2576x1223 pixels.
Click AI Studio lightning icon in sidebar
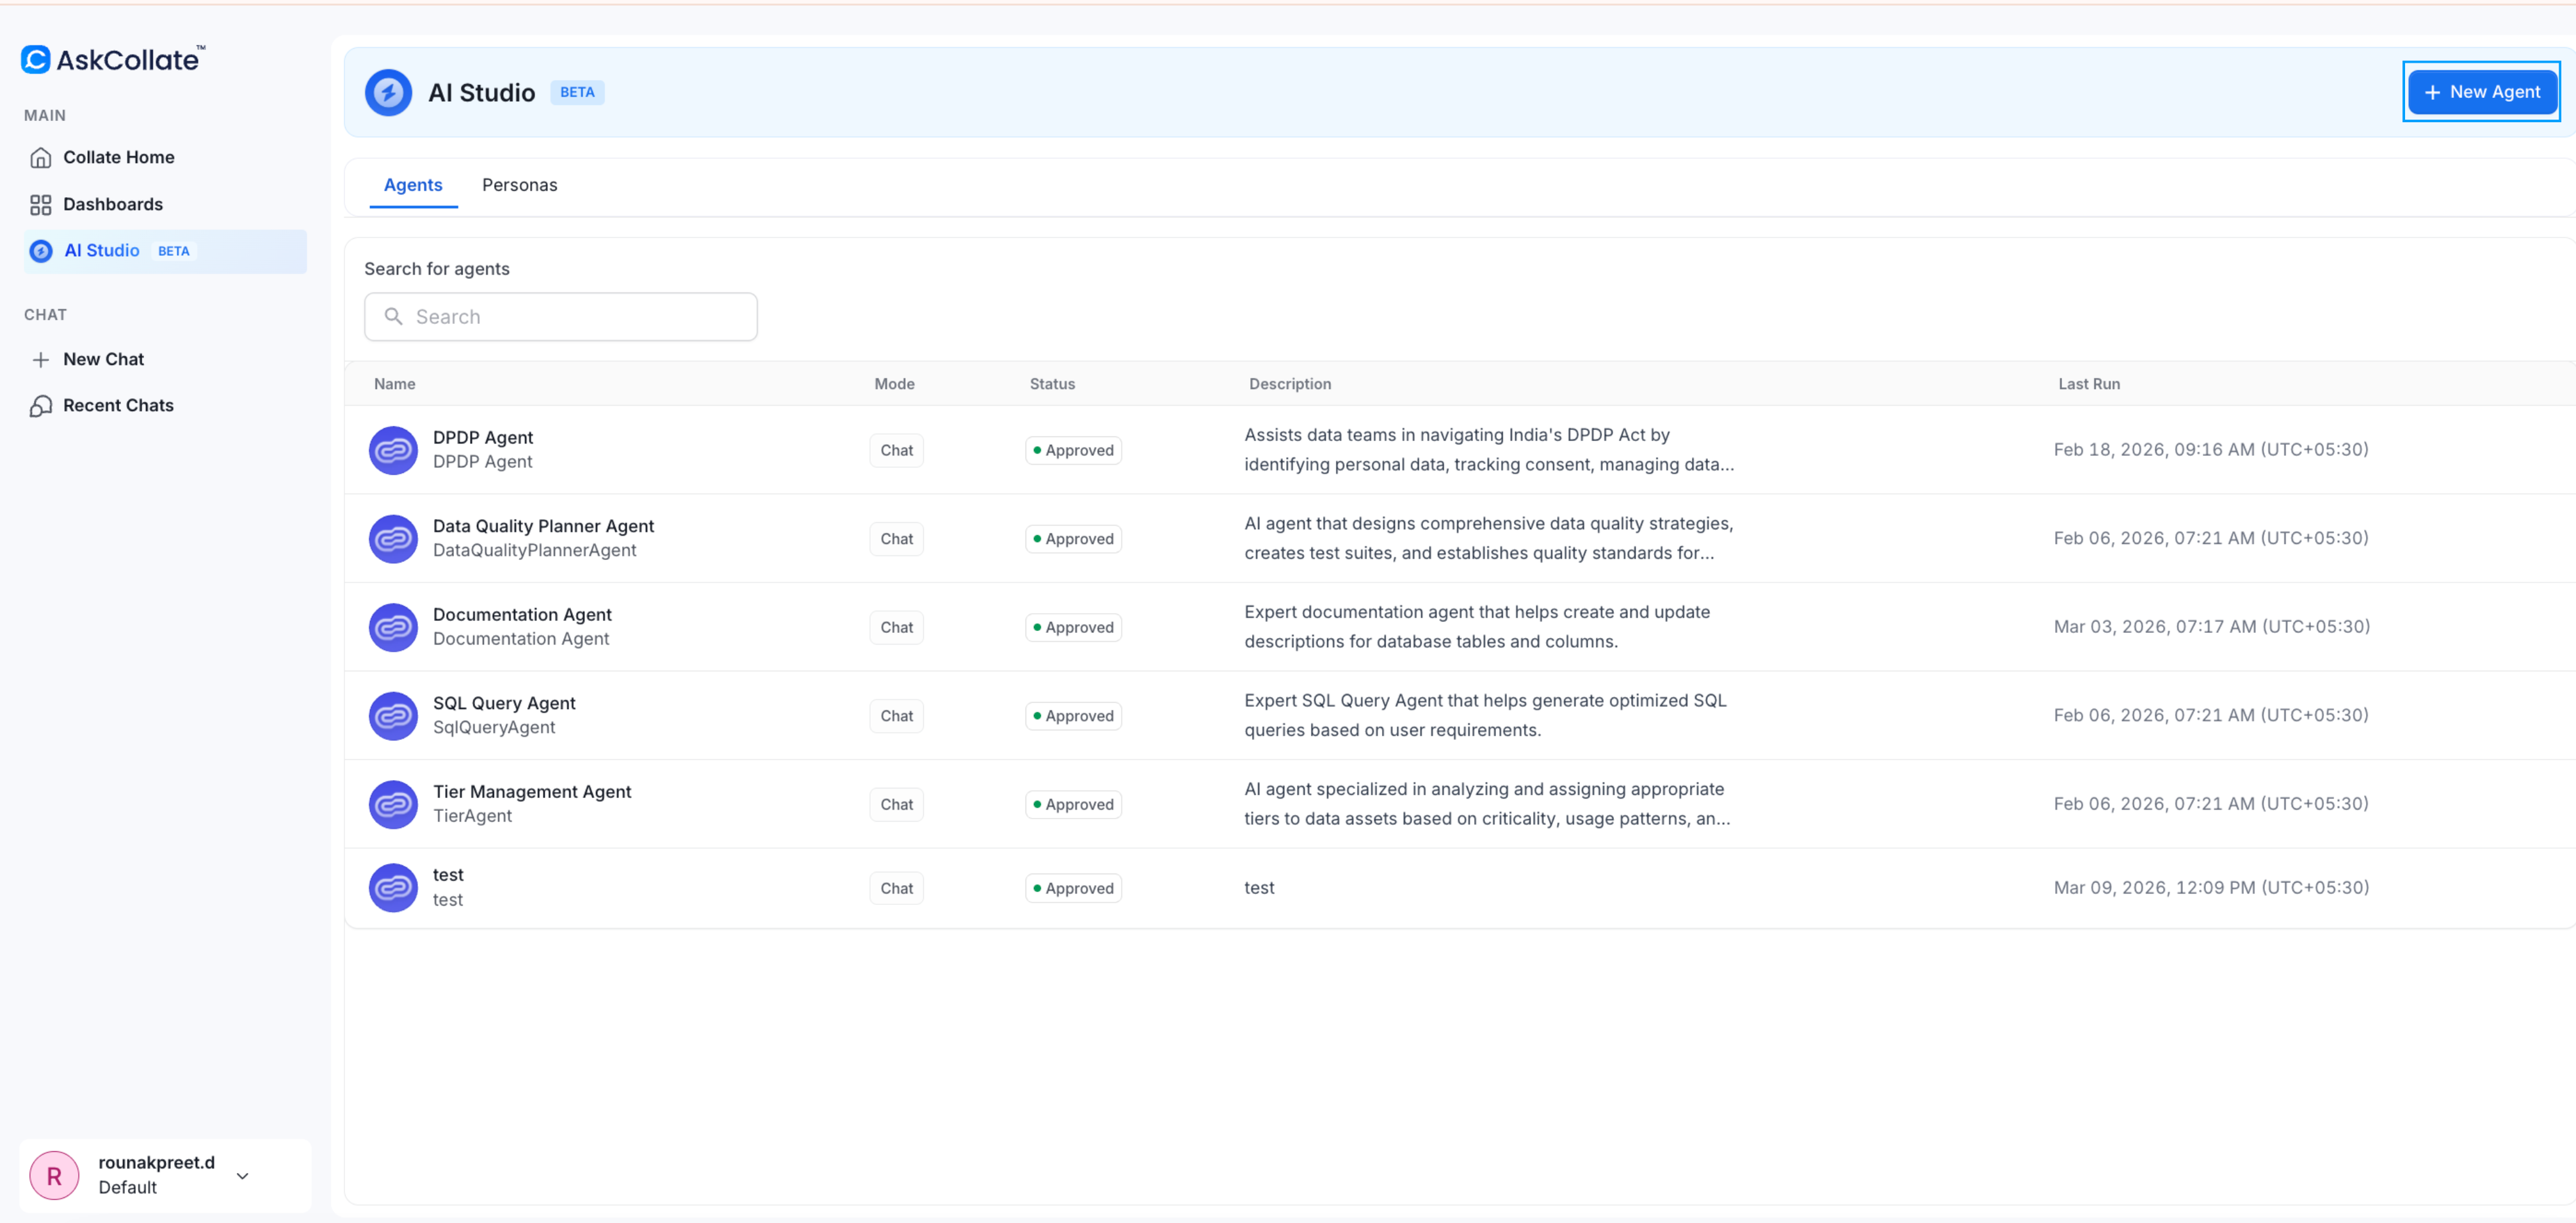click(41, 251)
